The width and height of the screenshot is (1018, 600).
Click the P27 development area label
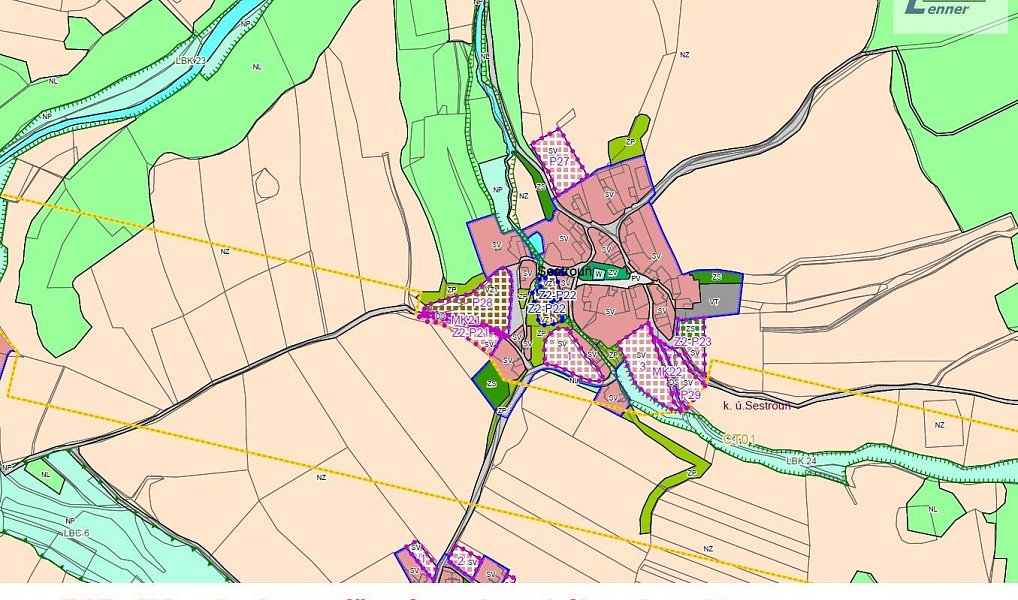(x=559, y=162)
